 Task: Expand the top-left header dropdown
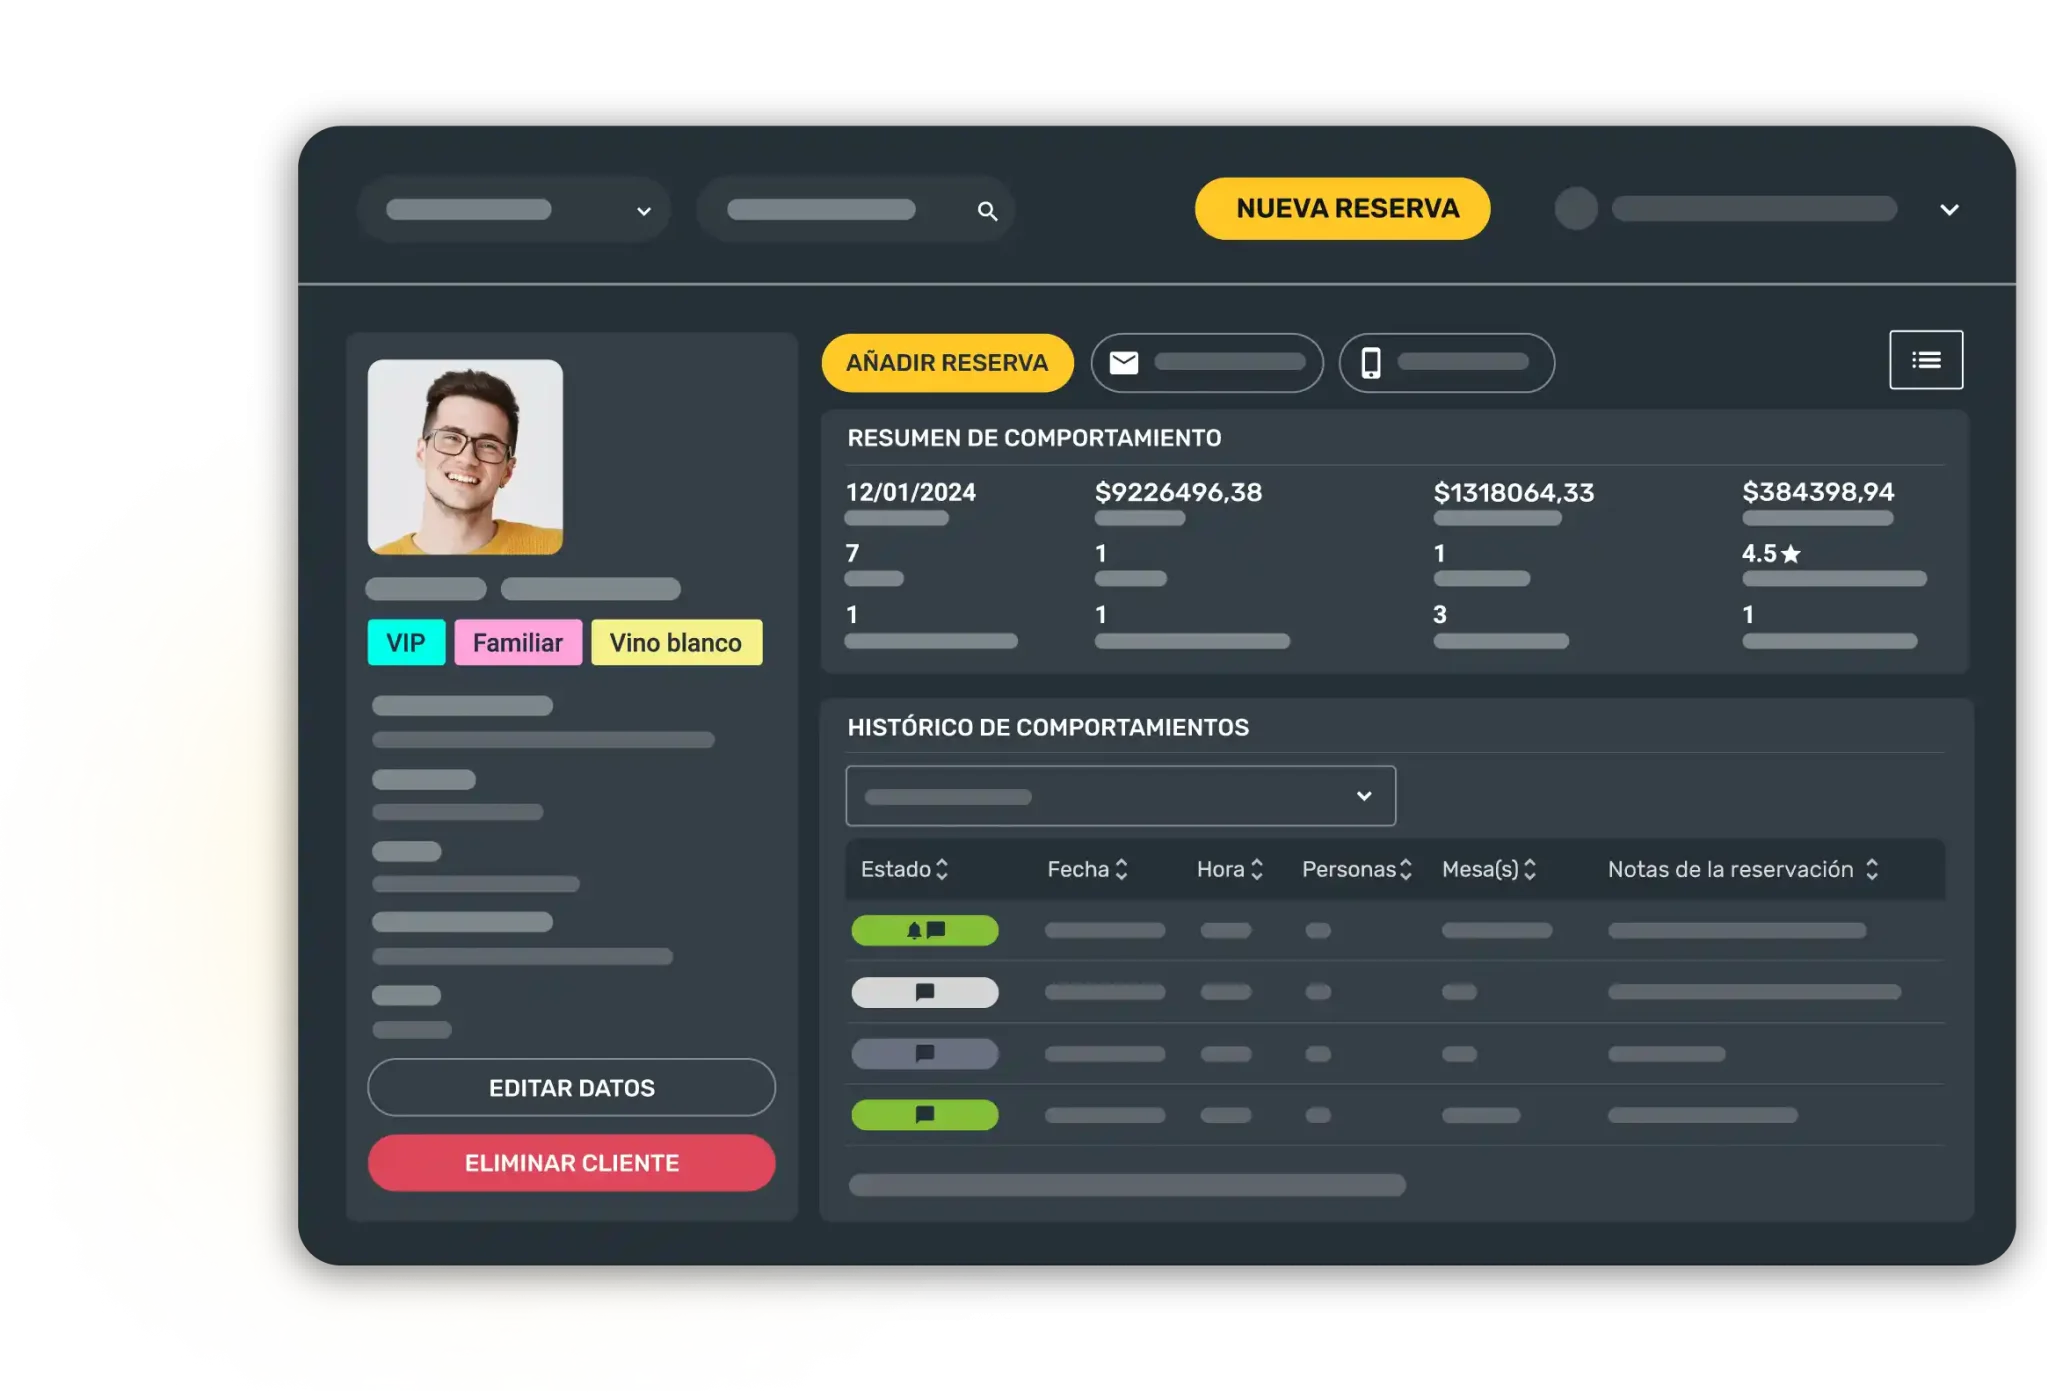tap(643, 211)
